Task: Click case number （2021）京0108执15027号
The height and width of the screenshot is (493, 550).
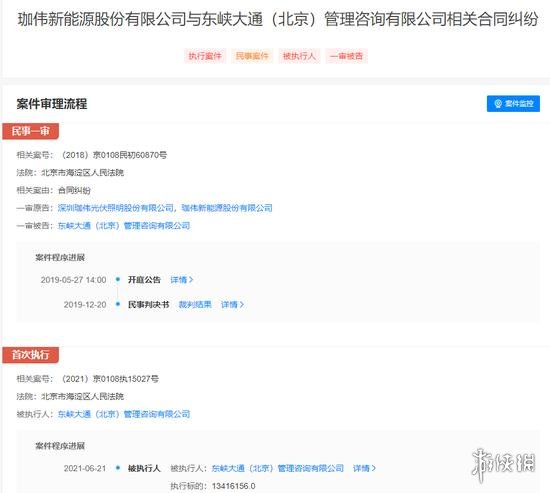Action: click(109, 379)
